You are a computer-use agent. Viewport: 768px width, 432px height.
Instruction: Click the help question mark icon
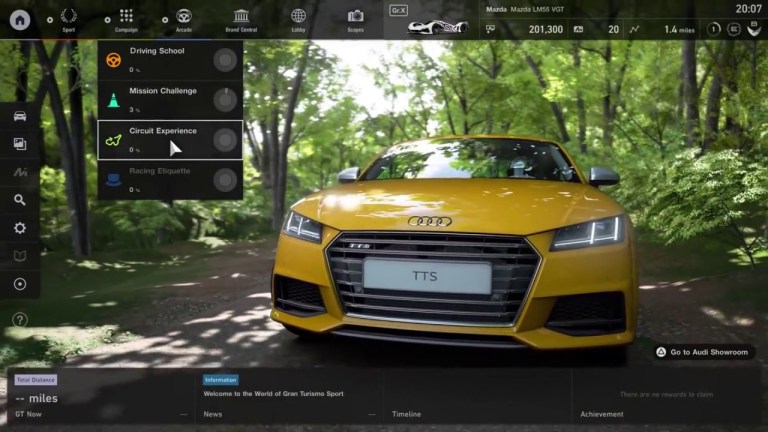20,320
